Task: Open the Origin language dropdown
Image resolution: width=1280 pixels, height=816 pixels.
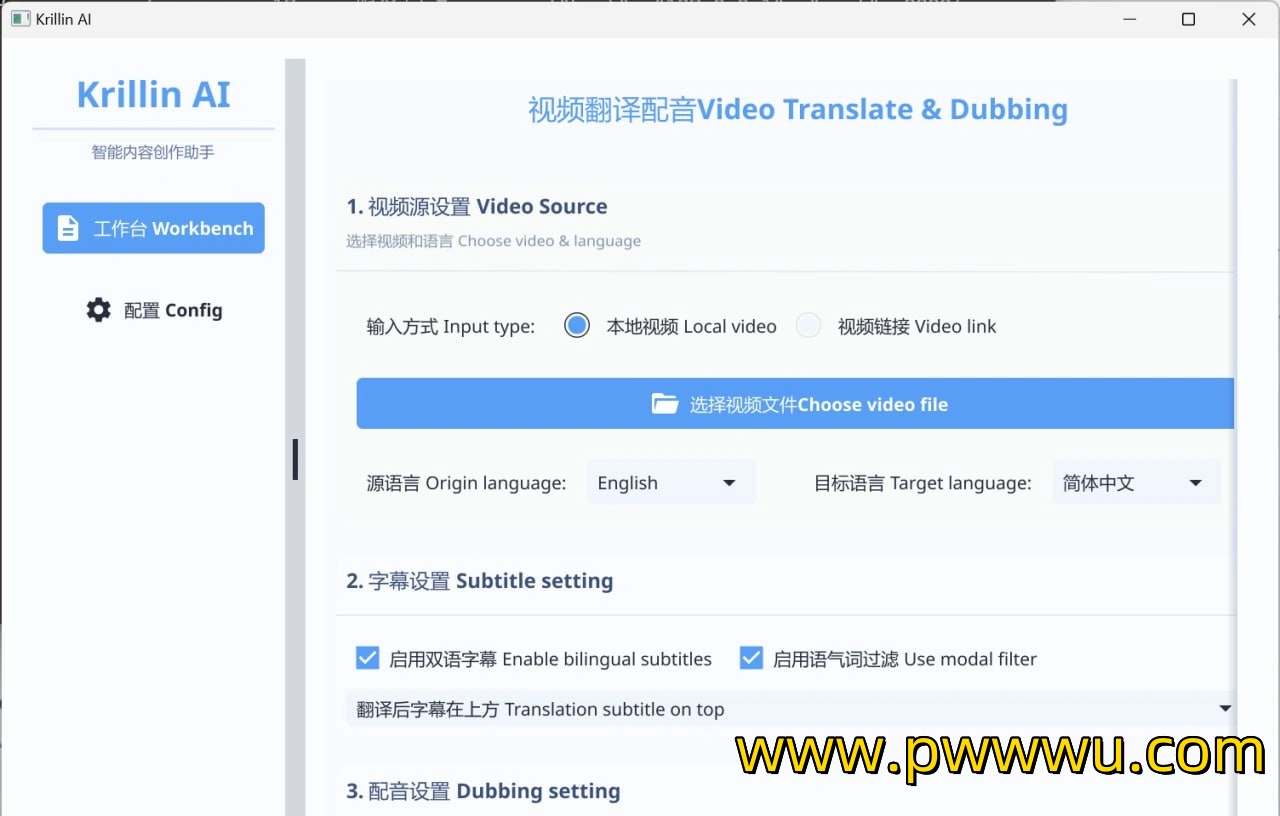Action: pyautogui.click(x=671, y=483)
